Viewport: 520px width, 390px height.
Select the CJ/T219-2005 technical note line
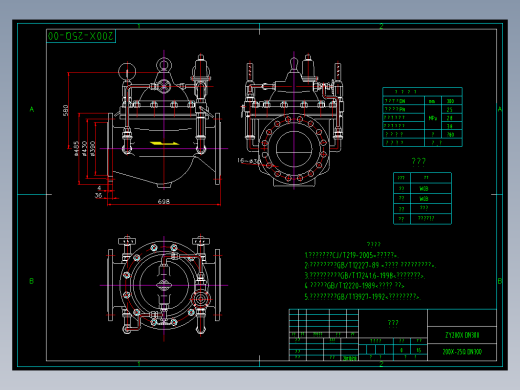click(x=351, y=255)
